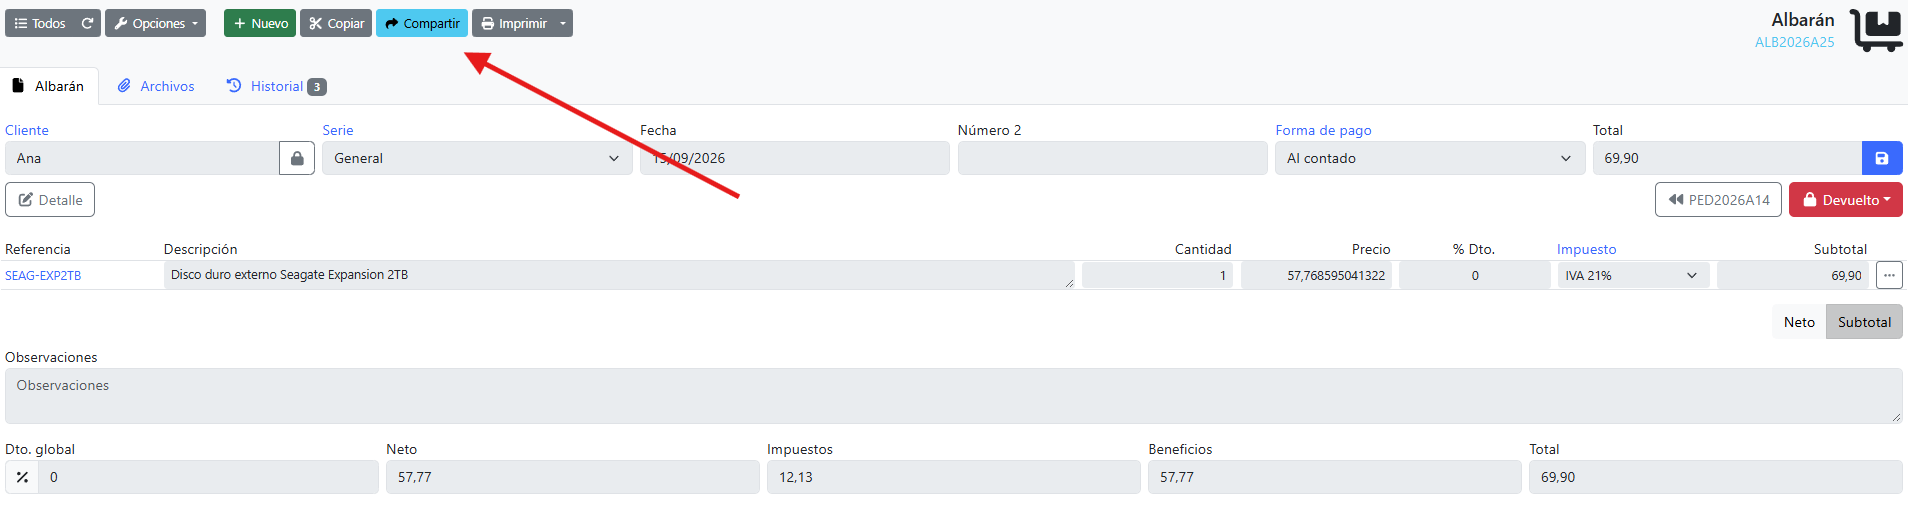Image resolution: width=1908 pixels, height=528 pixels.
Task: Click the blue save icon button
Action: [1881, 158]
